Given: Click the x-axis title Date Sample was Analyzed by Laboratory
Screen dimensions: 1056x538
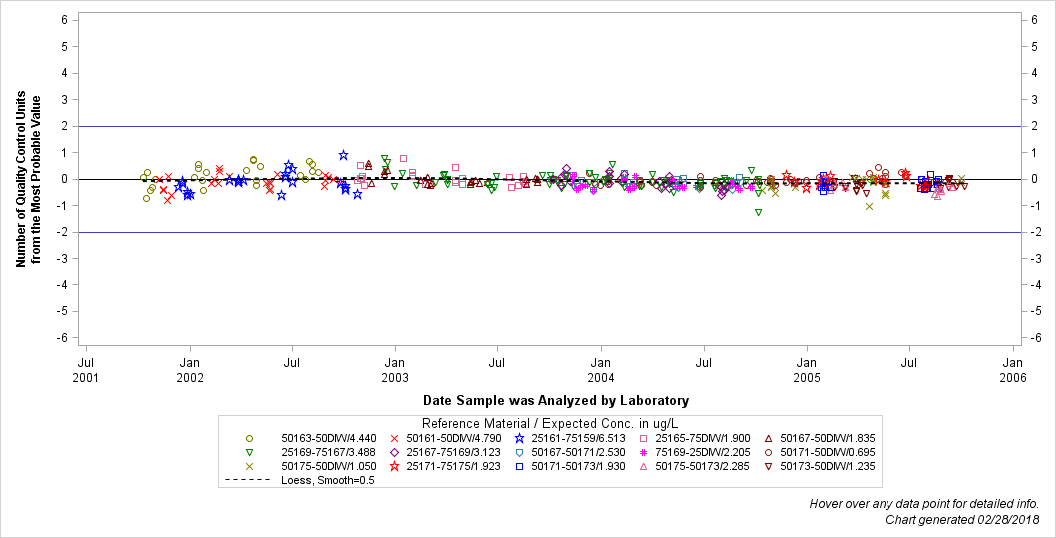Looking at the screenshot, I should point(556,401).
